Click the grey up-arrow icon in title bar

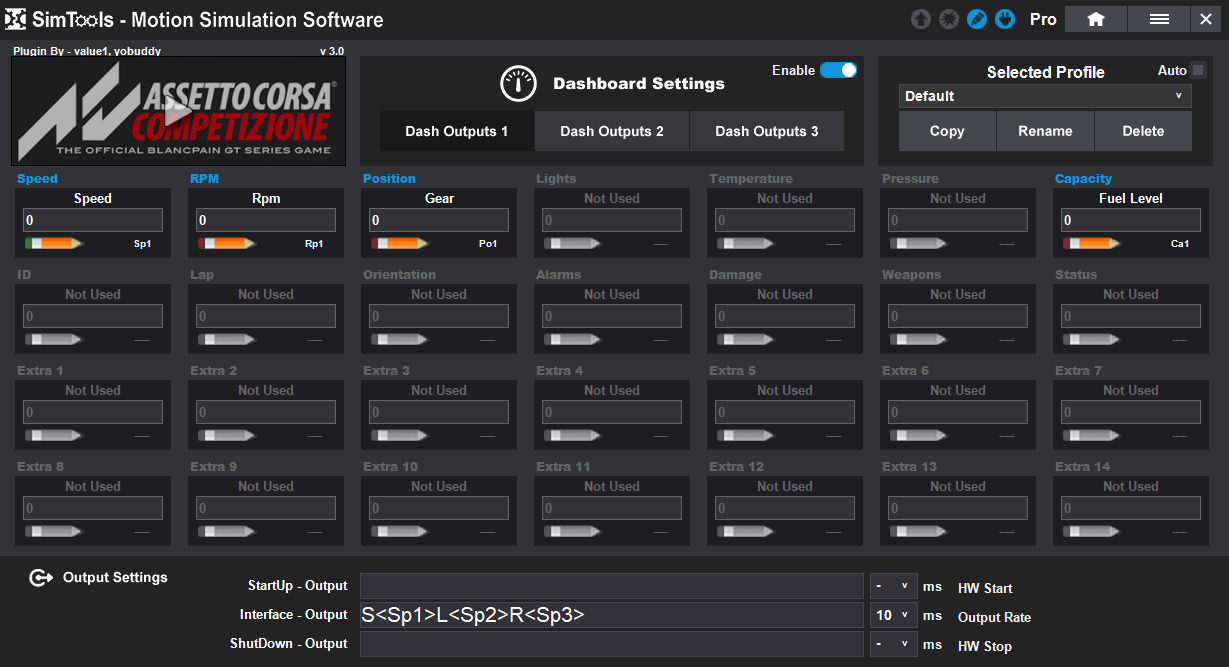pyautogui.click(x=920, y=19)
